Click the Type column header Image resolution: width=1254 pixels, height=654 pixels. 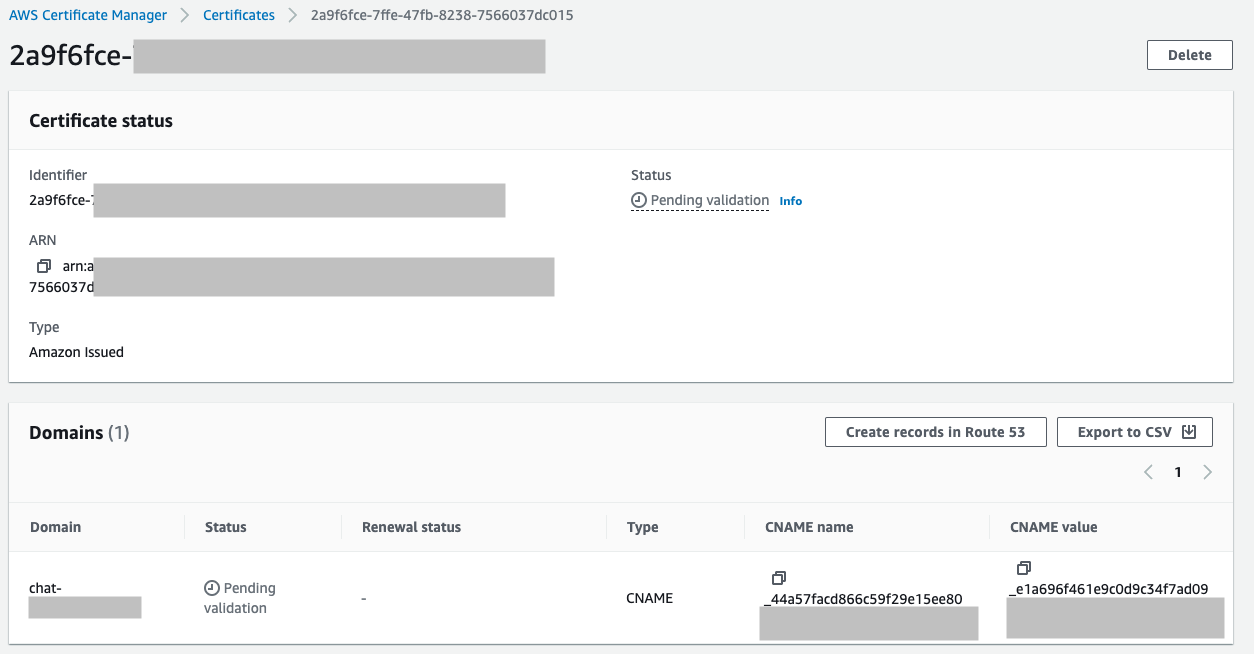(643, 527)
